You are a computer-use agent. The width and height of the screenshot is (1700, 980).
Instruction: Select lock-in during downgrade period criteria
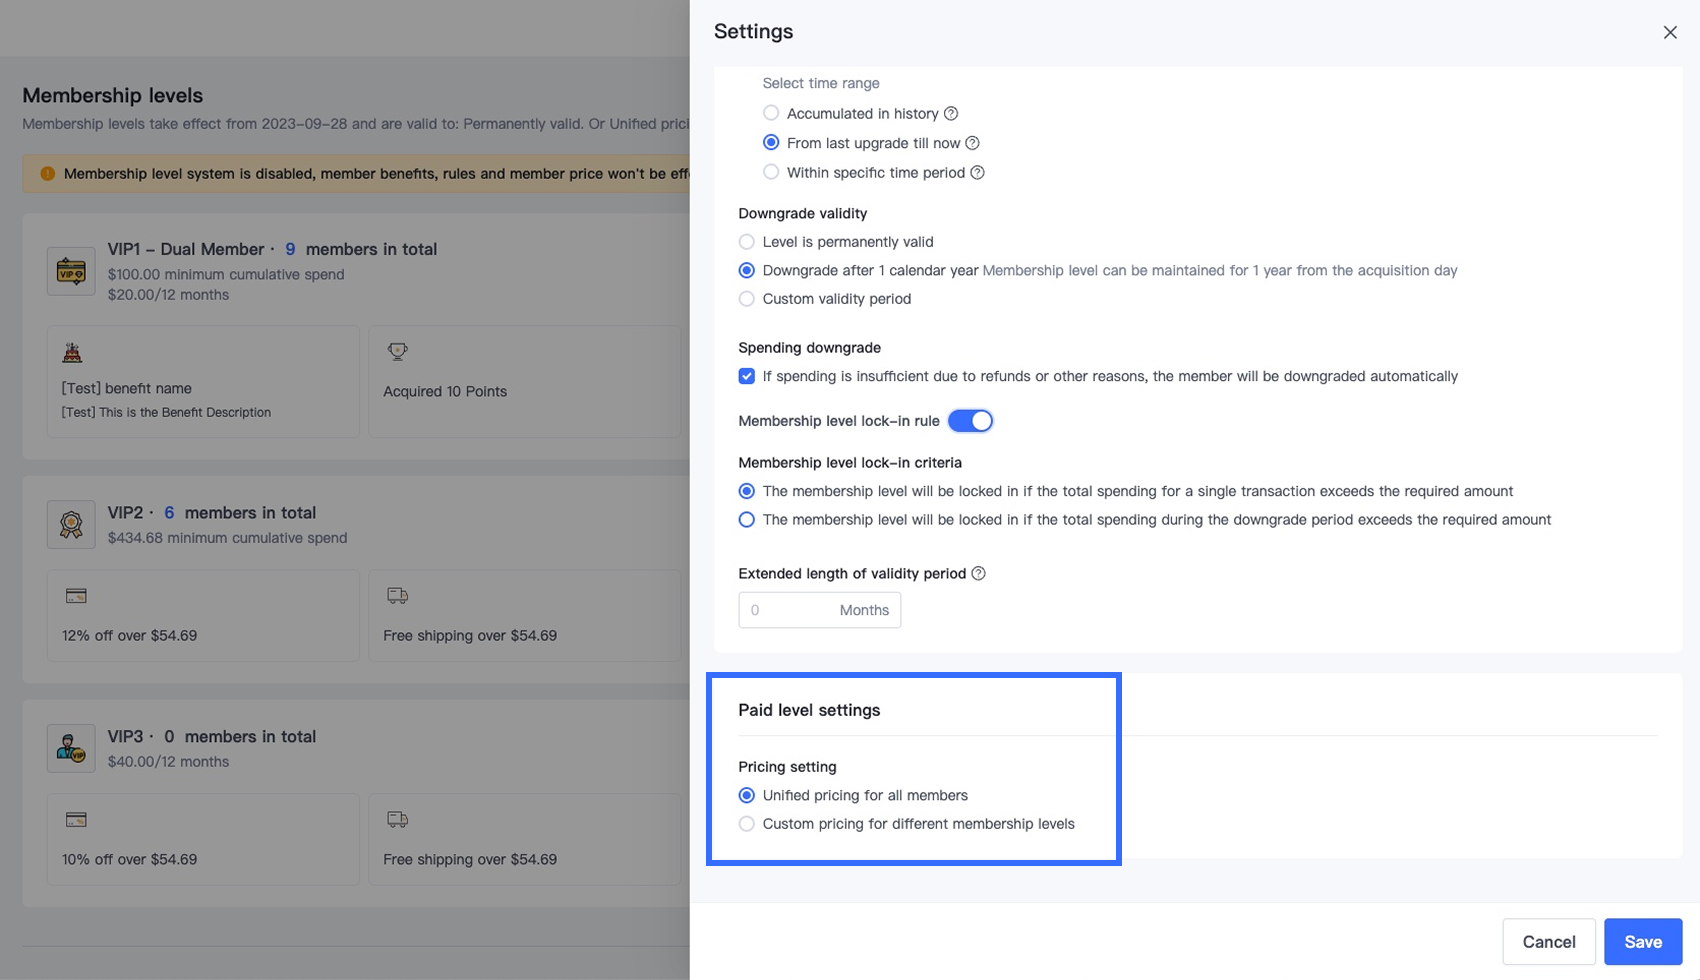coord(747,520)
